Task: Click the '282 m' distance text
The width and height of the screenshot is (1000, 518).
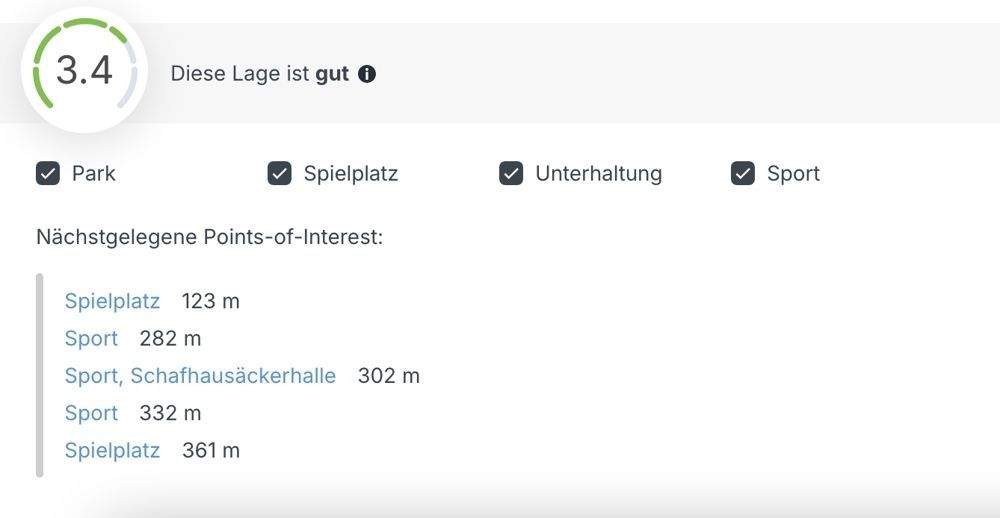Action: point(170,339)
